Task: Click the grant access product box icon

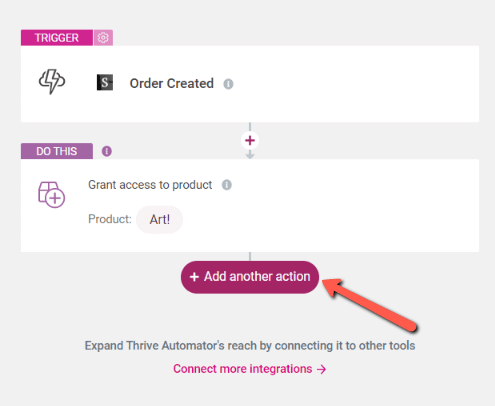Action: coord(51,195)
